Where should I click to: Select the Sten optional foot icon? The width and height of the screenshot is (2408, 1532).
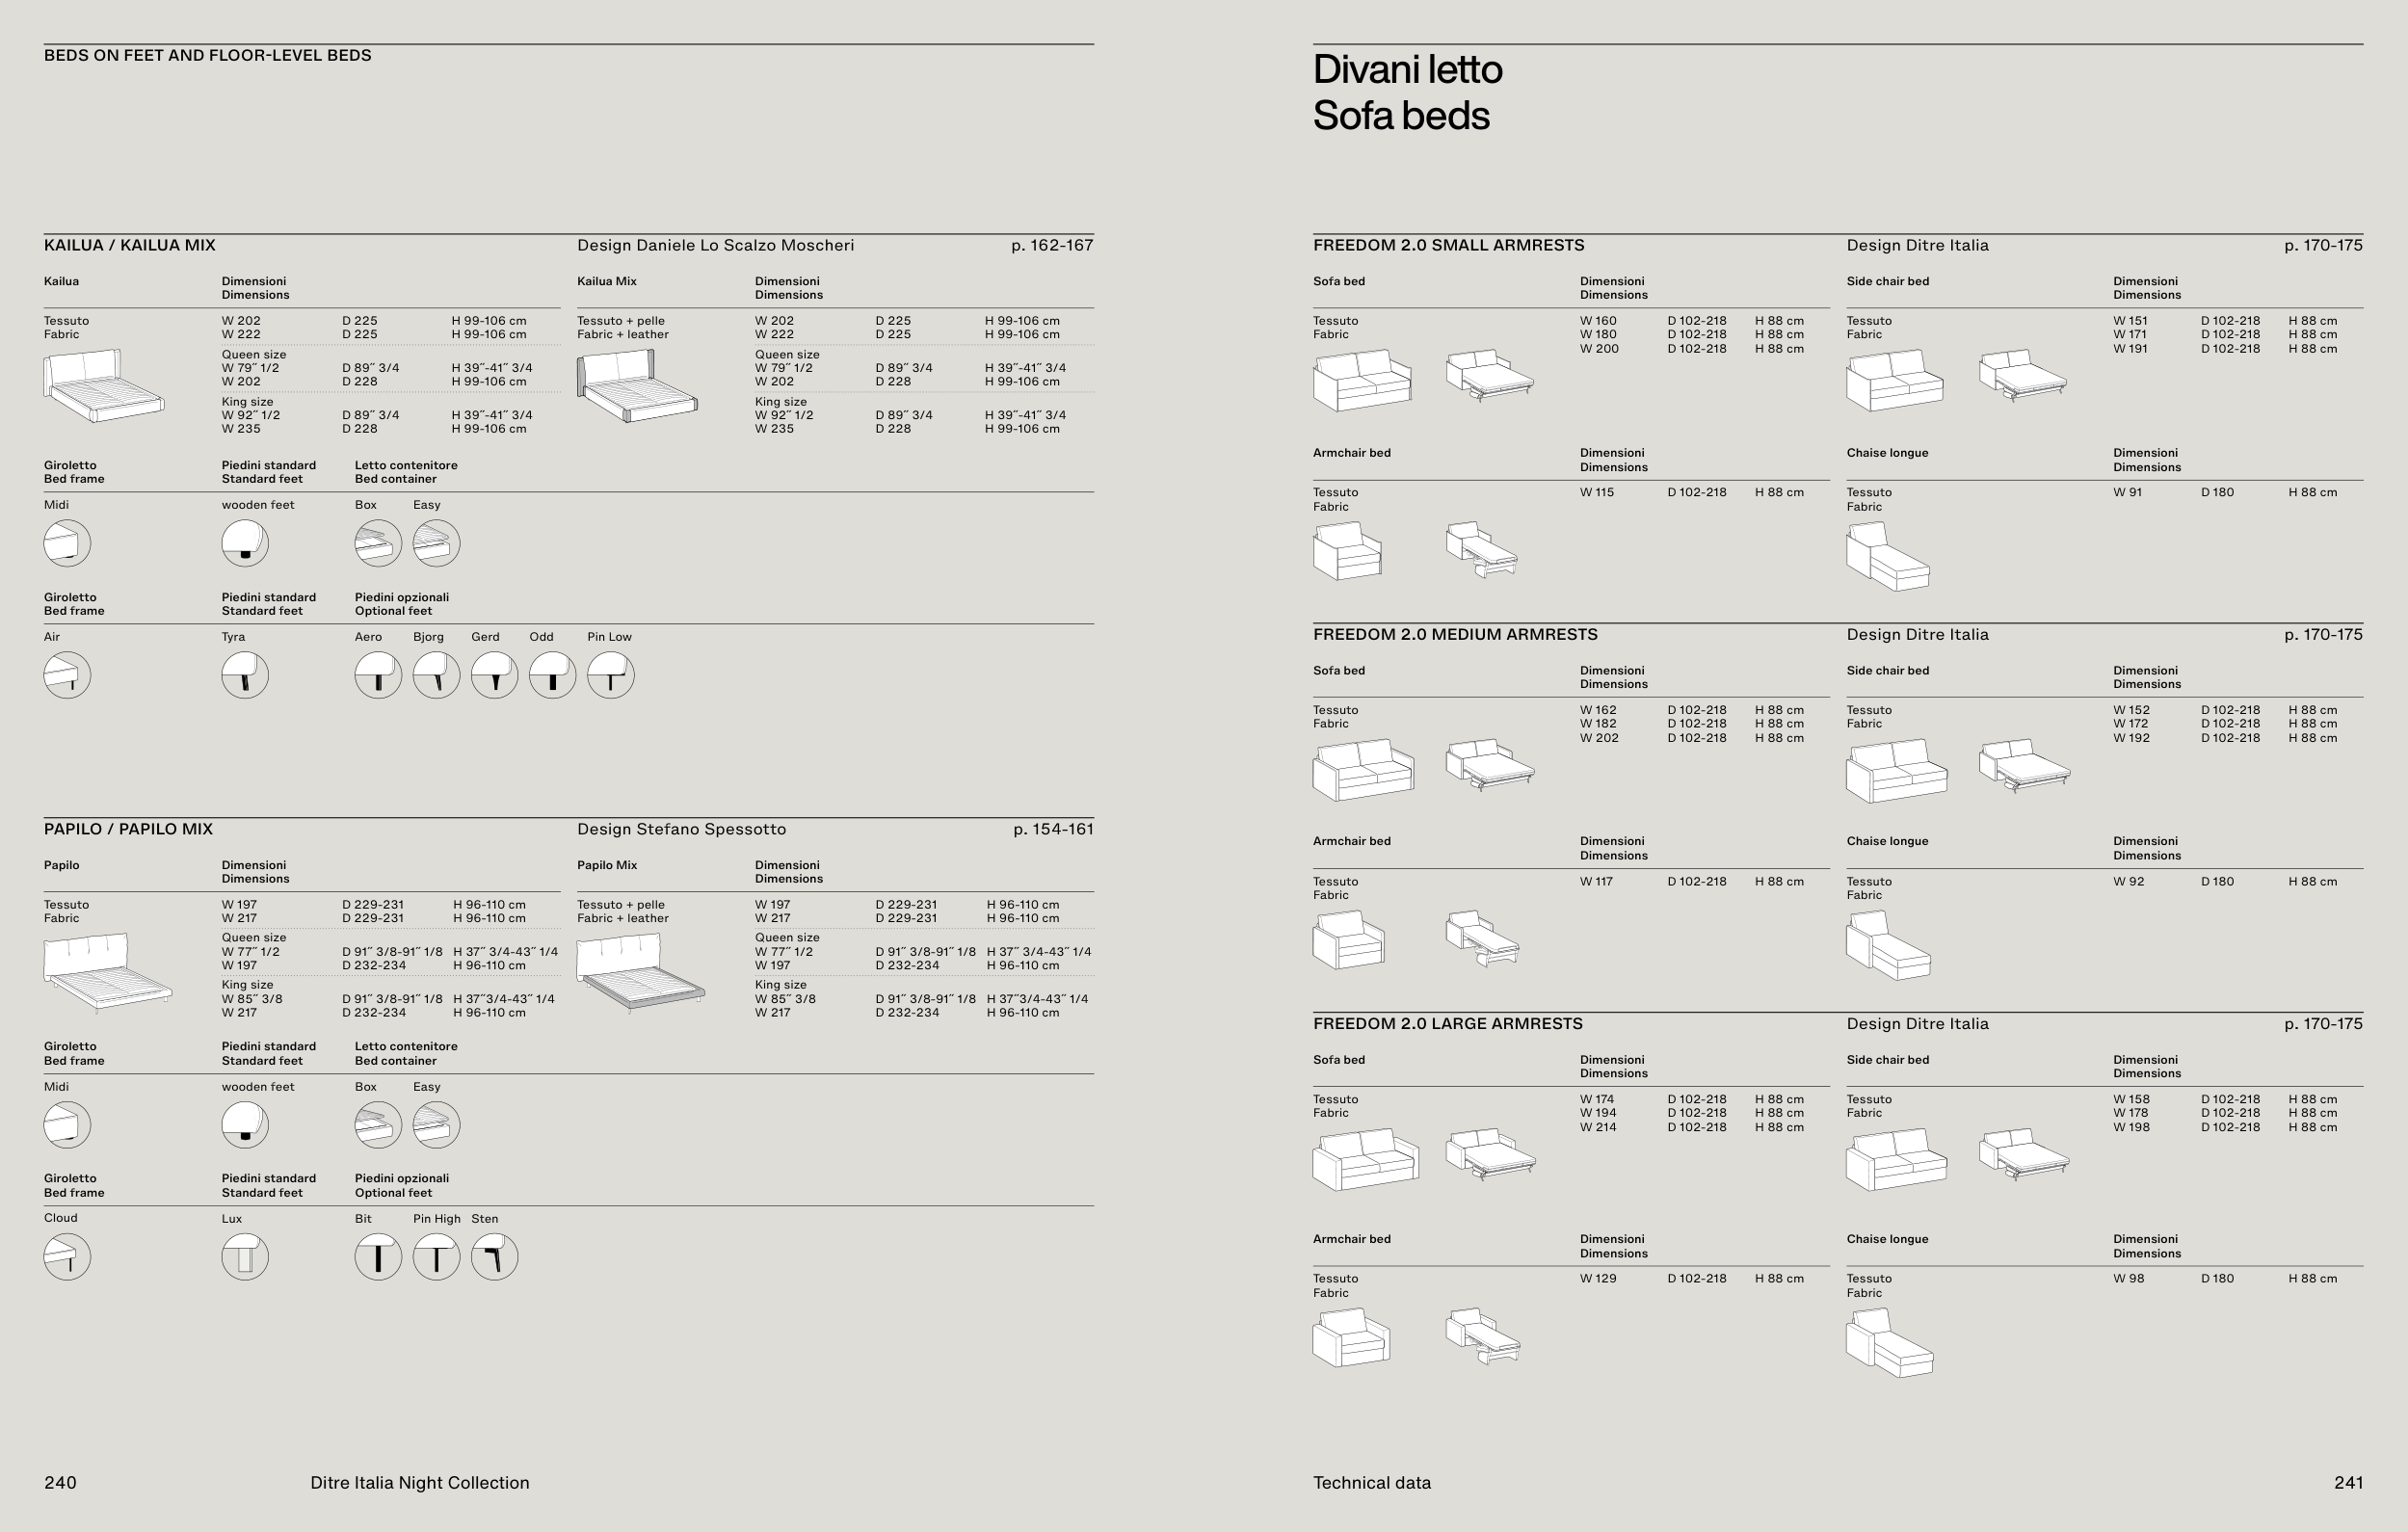pos(494,1257)
